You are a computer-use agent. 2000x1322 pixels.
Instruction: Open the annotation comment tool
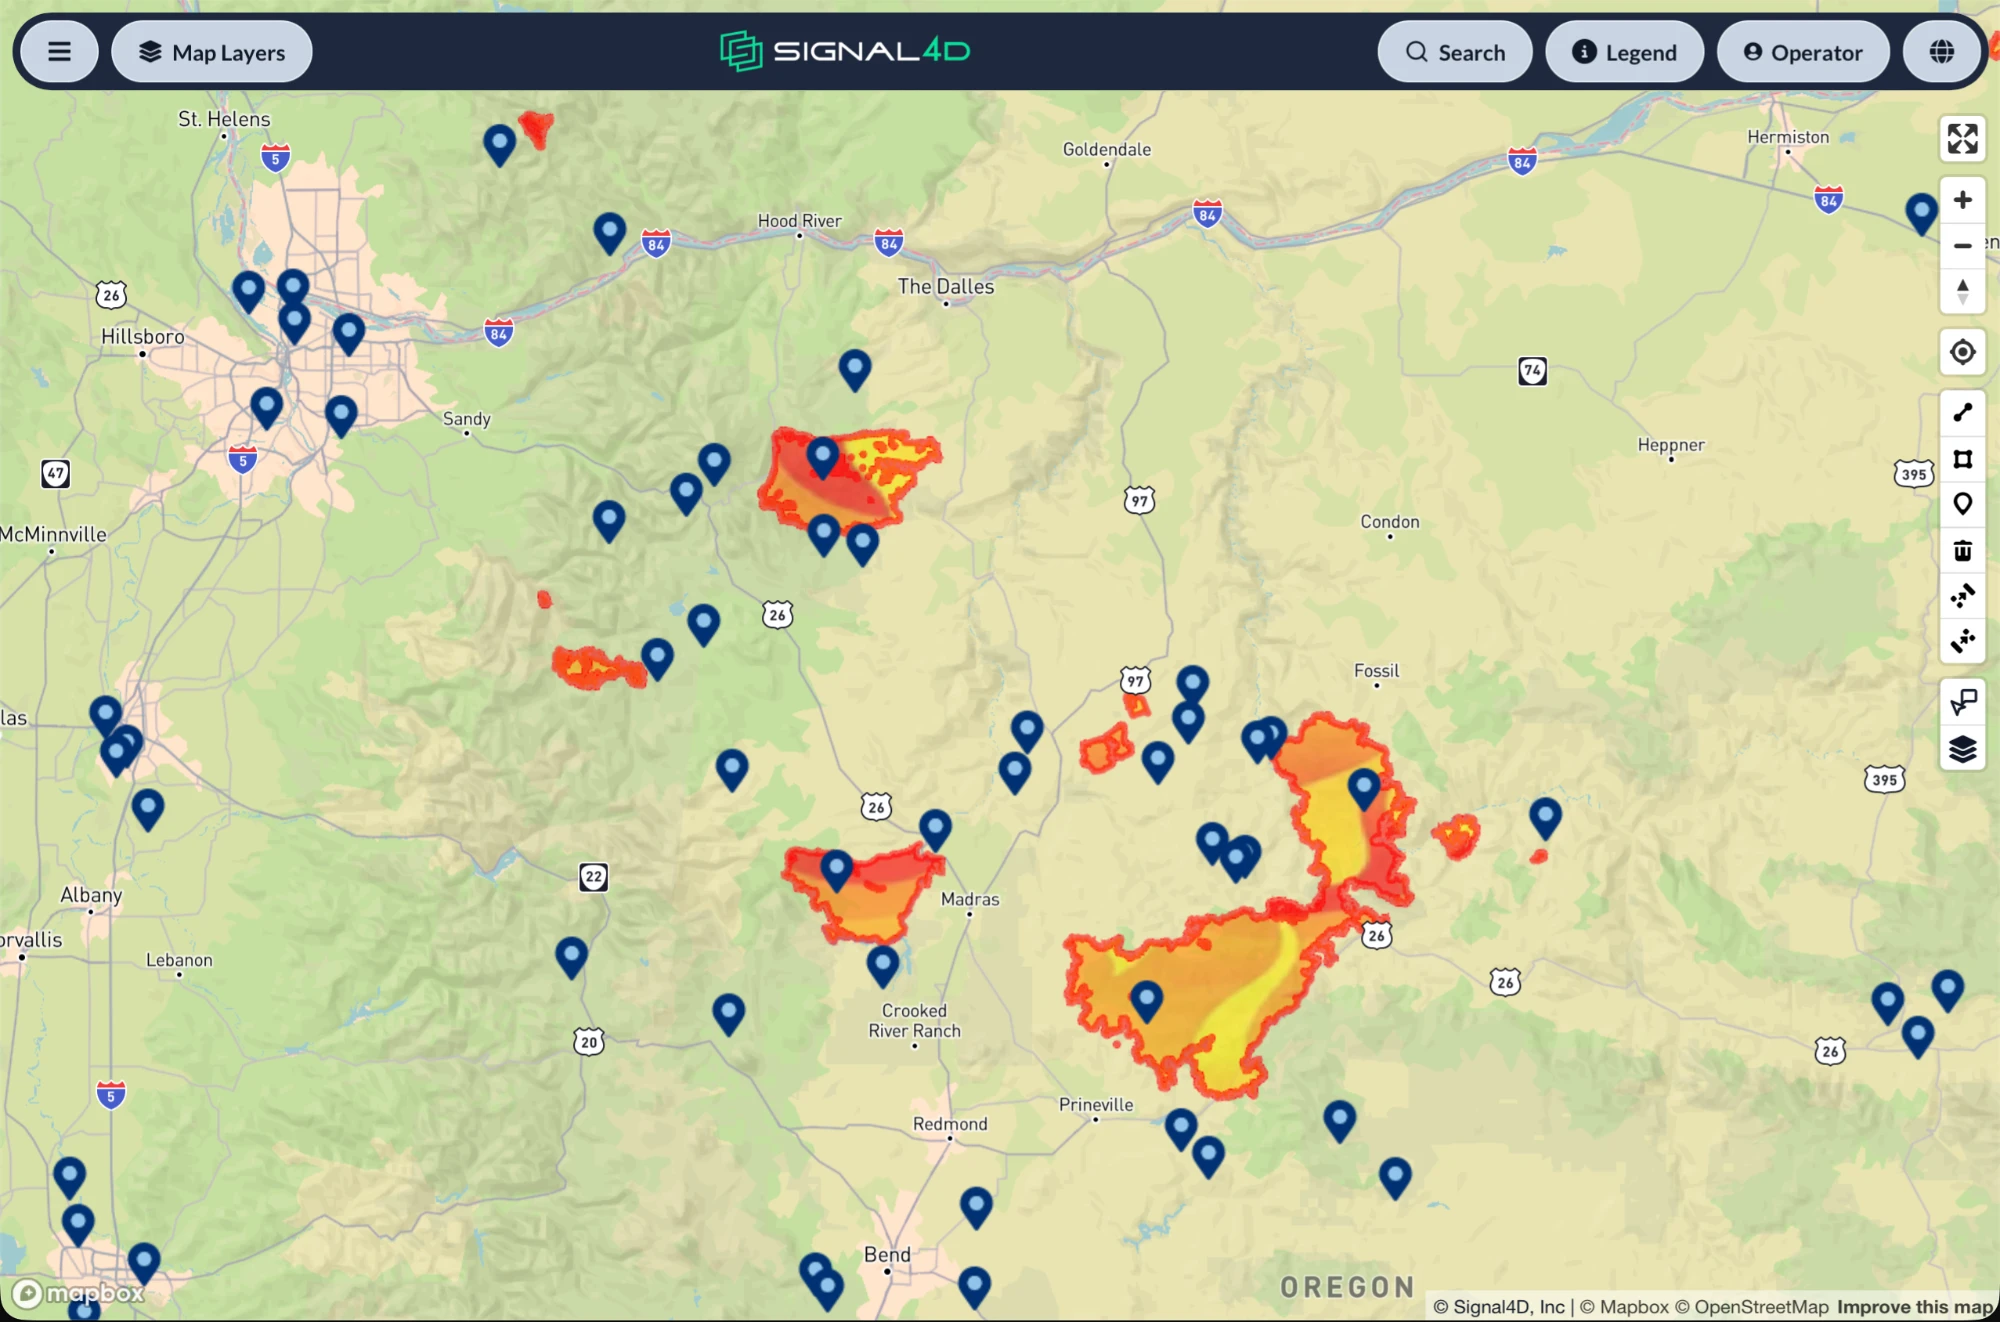click(x=1962, y=703)
